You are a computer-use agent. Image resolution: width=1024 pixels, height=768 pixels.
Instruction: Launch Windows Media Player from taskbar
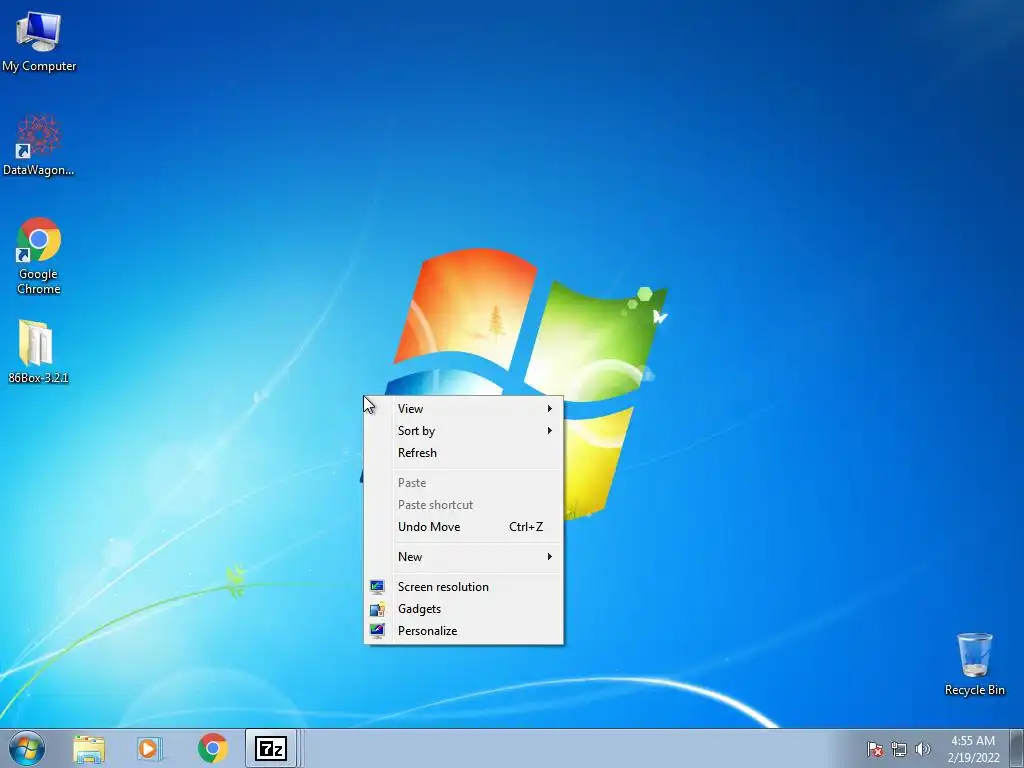pos(150,748)
